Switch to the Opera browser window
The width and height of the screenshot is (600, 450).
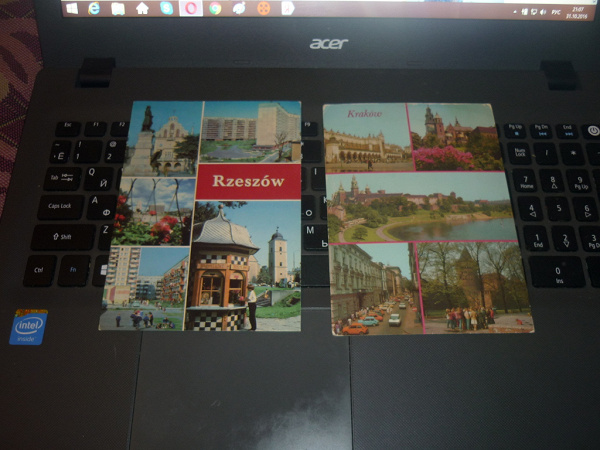pyautogui.click(x=191, y=8)
